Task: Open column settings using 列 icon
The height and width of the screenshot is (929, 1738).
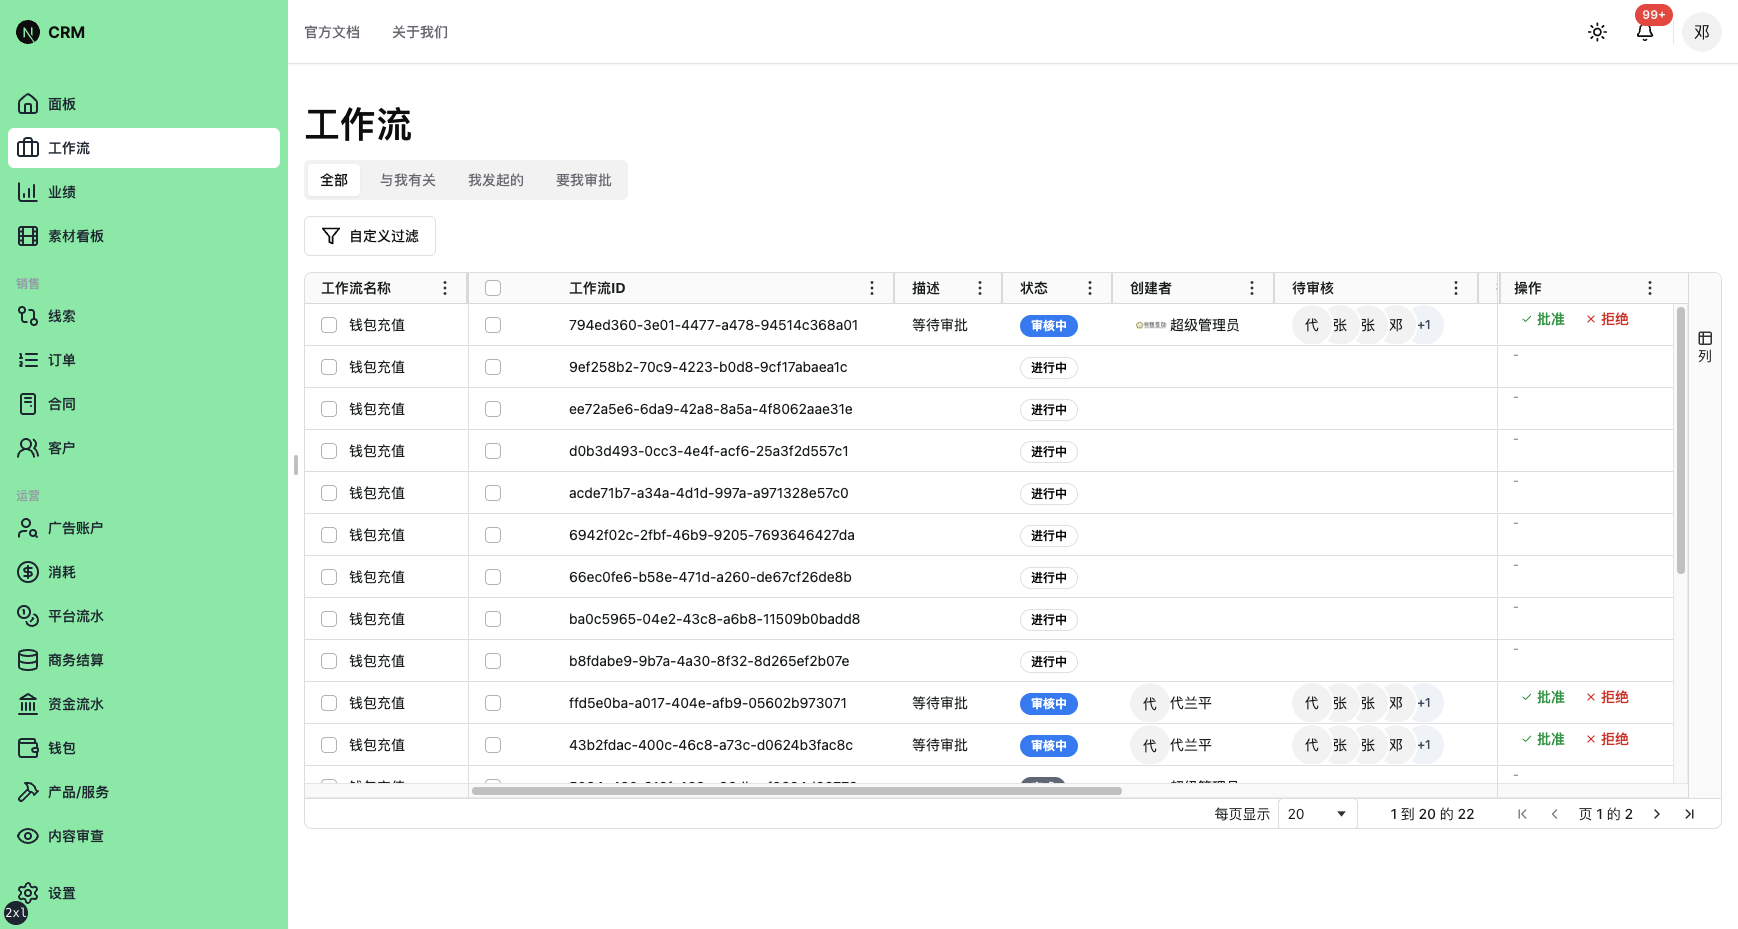Action: coord(1704,345)
